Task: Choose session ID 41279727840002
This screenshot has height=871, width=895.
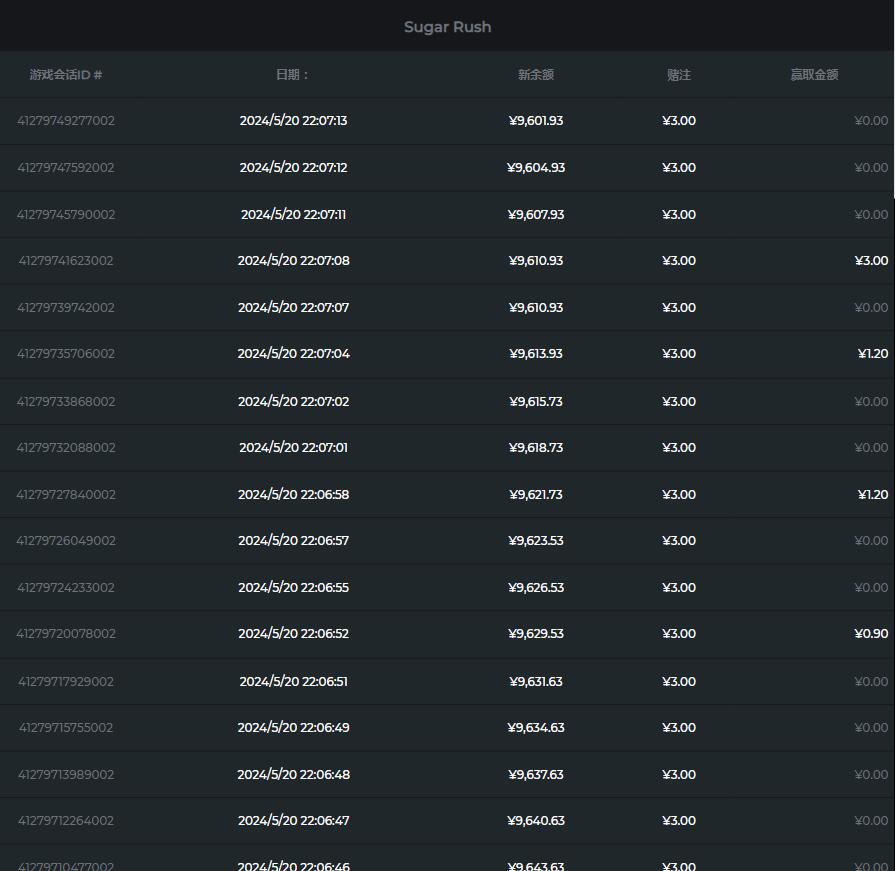Action: coord(66,495)
